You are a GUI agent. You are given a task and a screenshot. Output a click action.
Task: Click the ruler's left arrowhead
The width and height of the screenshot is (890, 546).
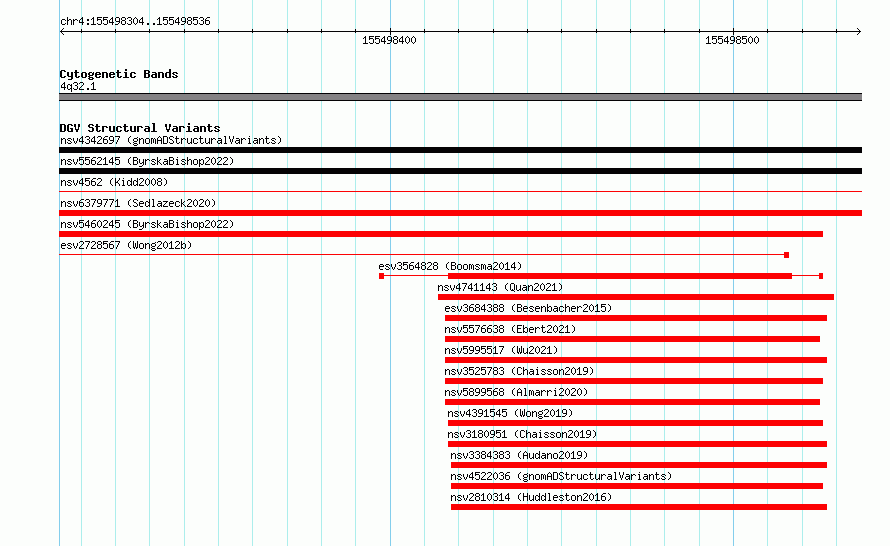(x=62, y=32)
